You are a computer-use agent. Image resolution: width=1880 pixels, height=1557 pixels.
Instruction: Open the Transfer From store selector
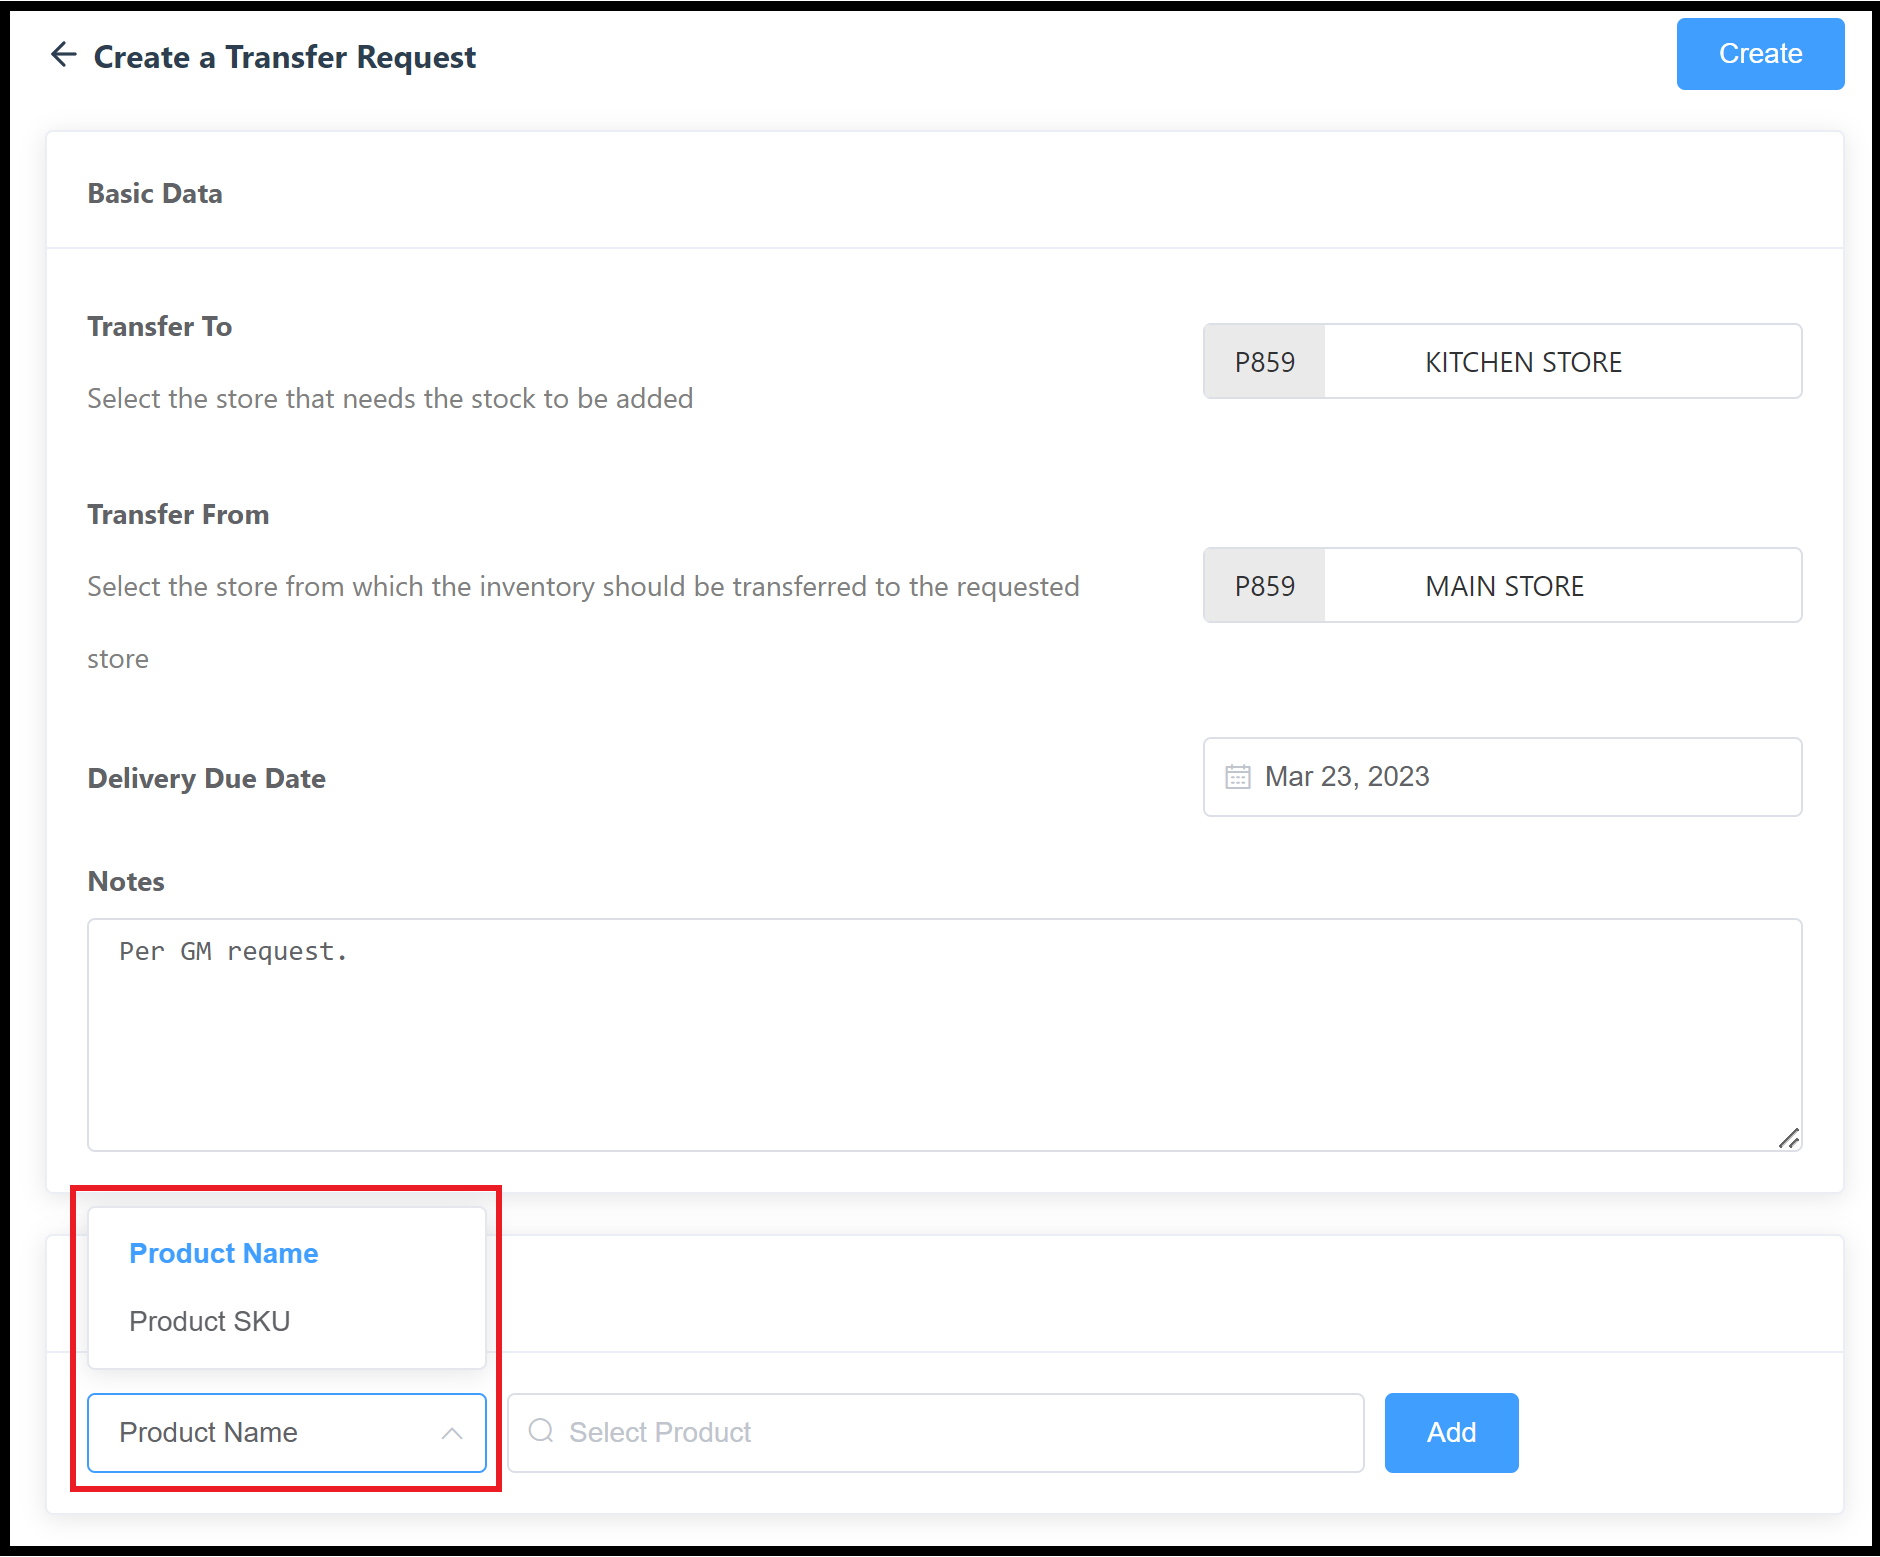pos(1560,586)
